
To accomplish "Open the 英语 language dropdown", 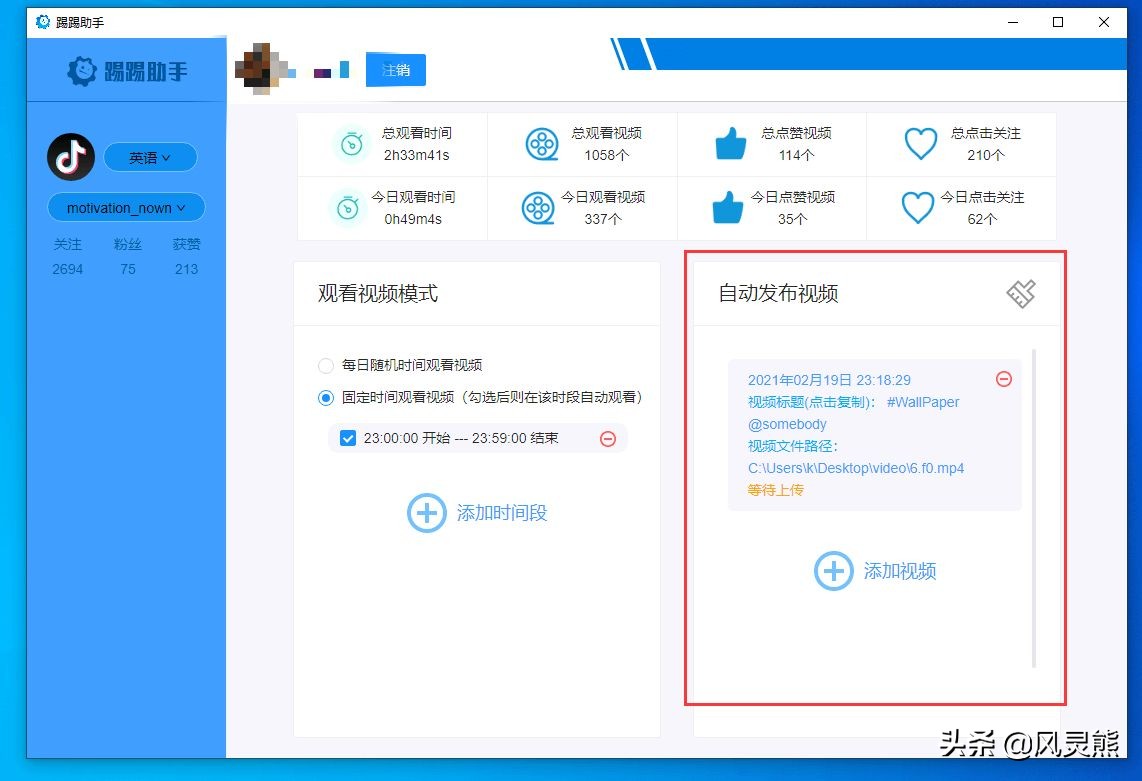I will [x=150, y=157].
